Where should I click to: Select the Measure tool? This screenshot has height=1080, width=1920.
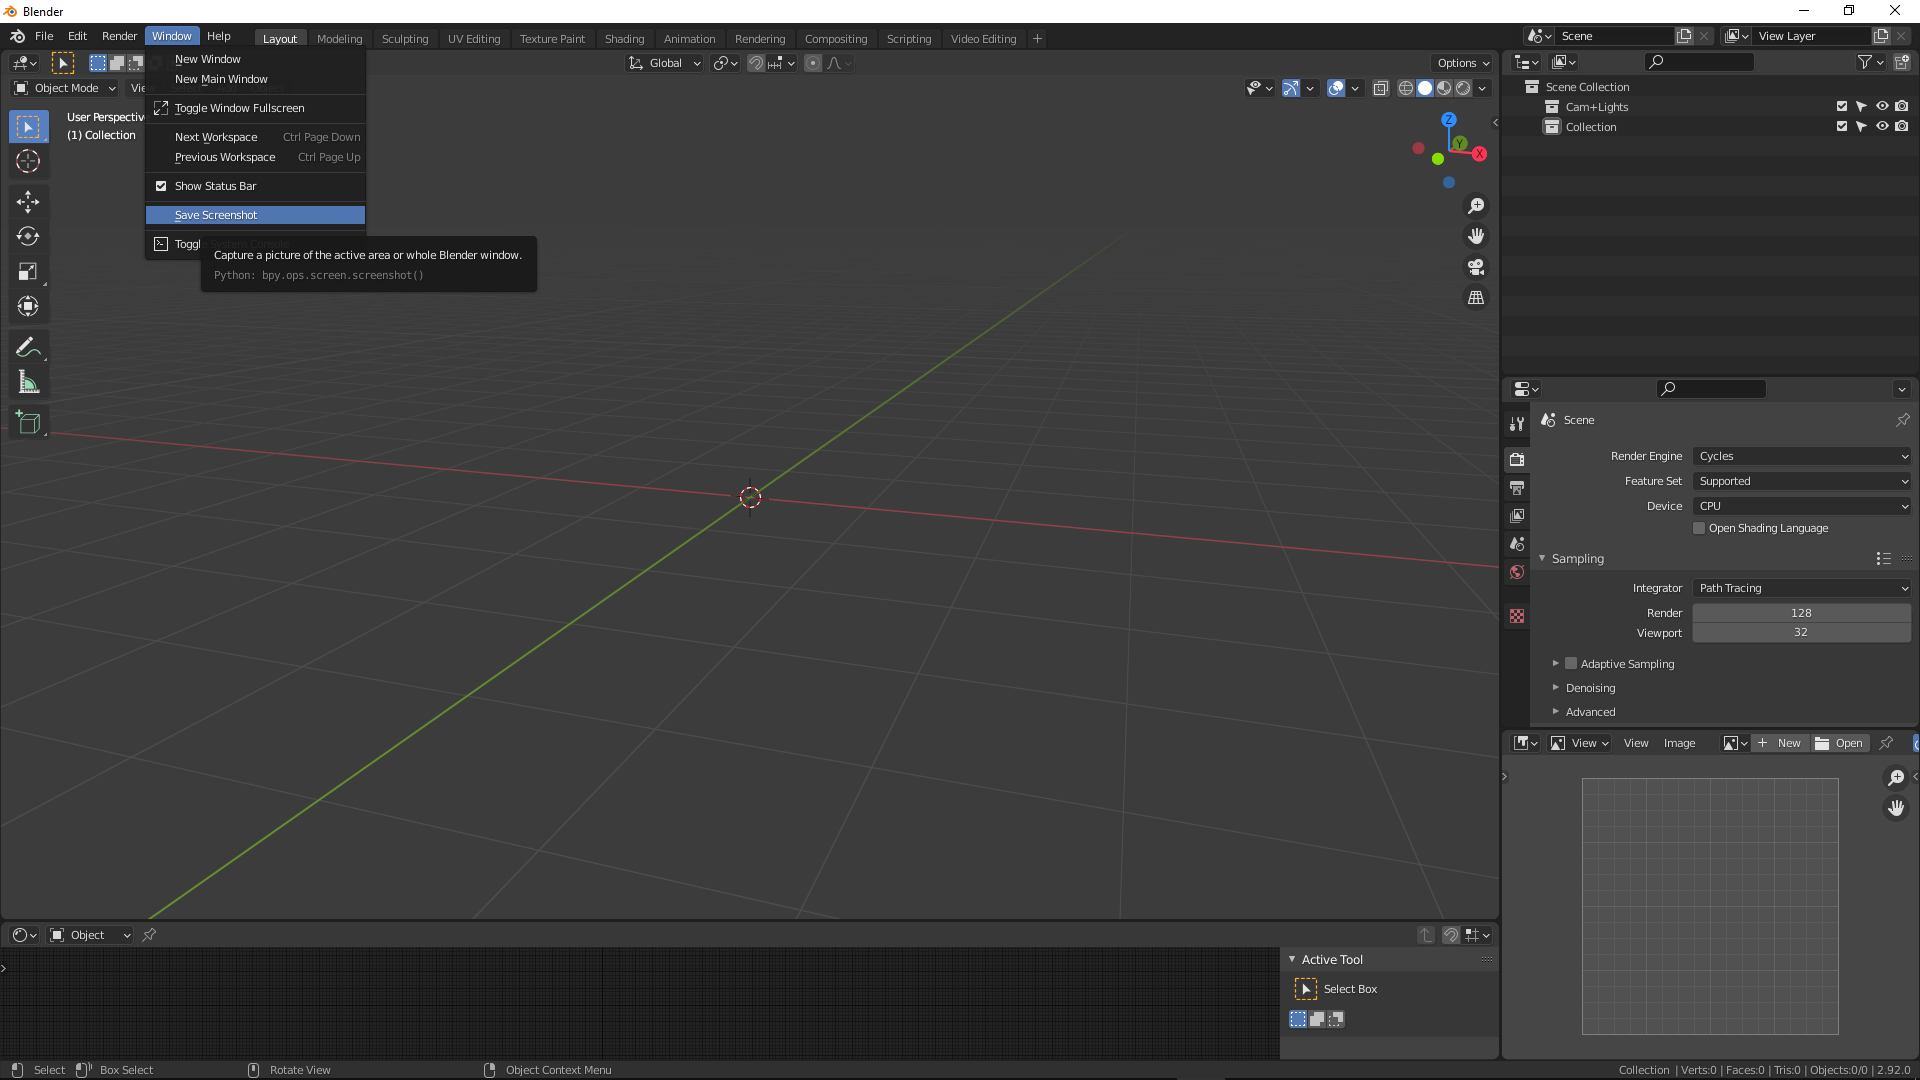pos(28,383)
